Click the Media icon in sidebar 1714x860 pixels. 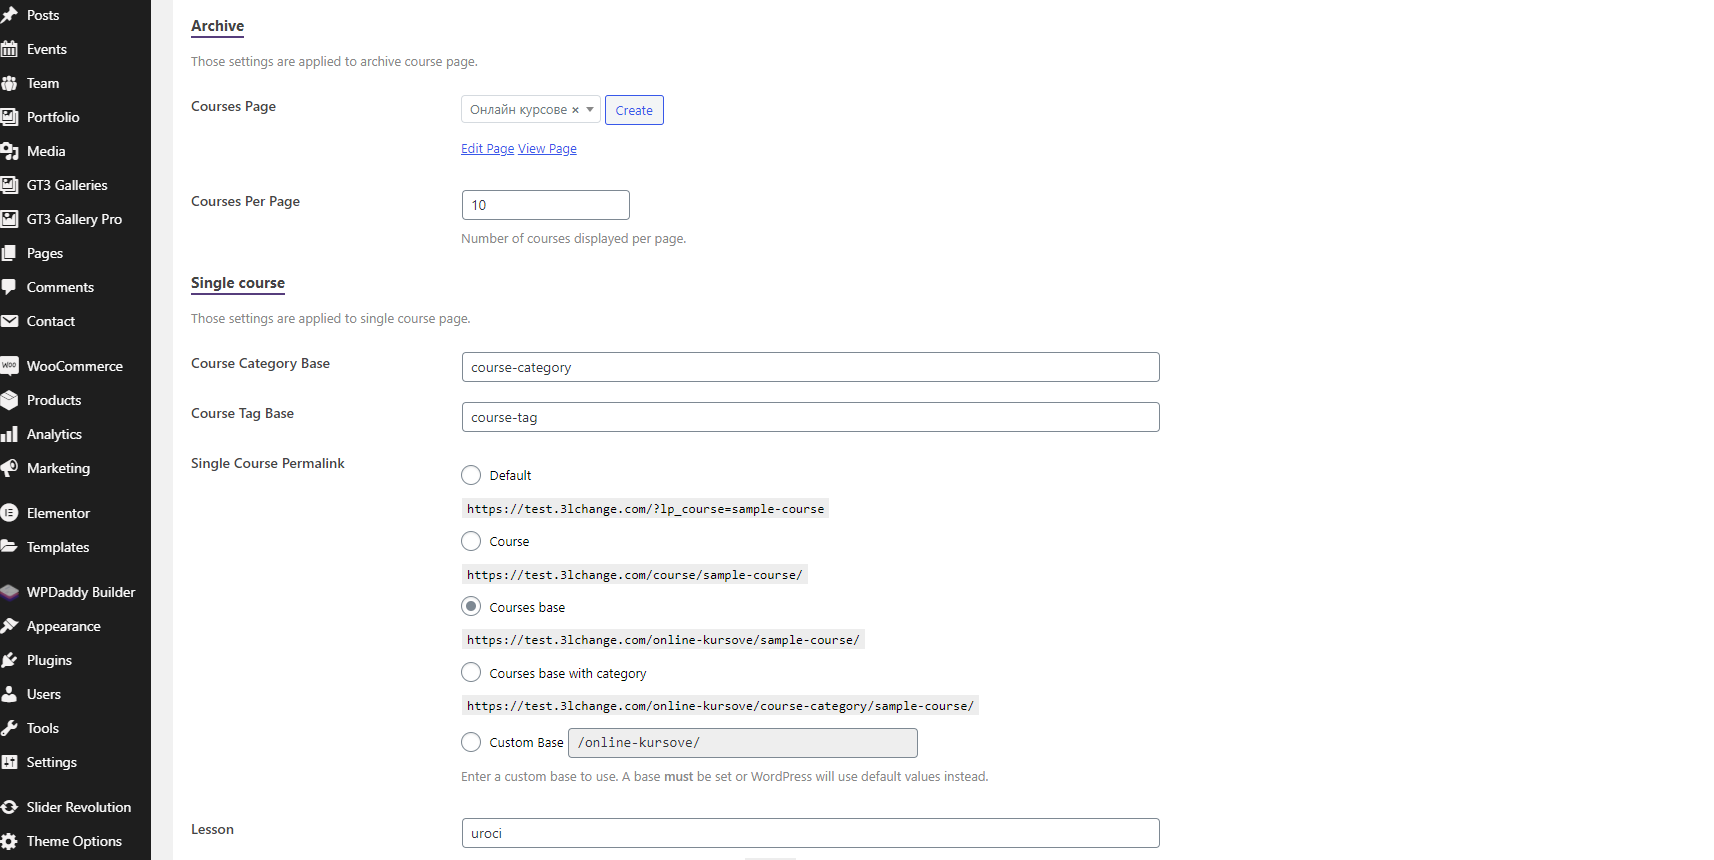coord(9,151)
